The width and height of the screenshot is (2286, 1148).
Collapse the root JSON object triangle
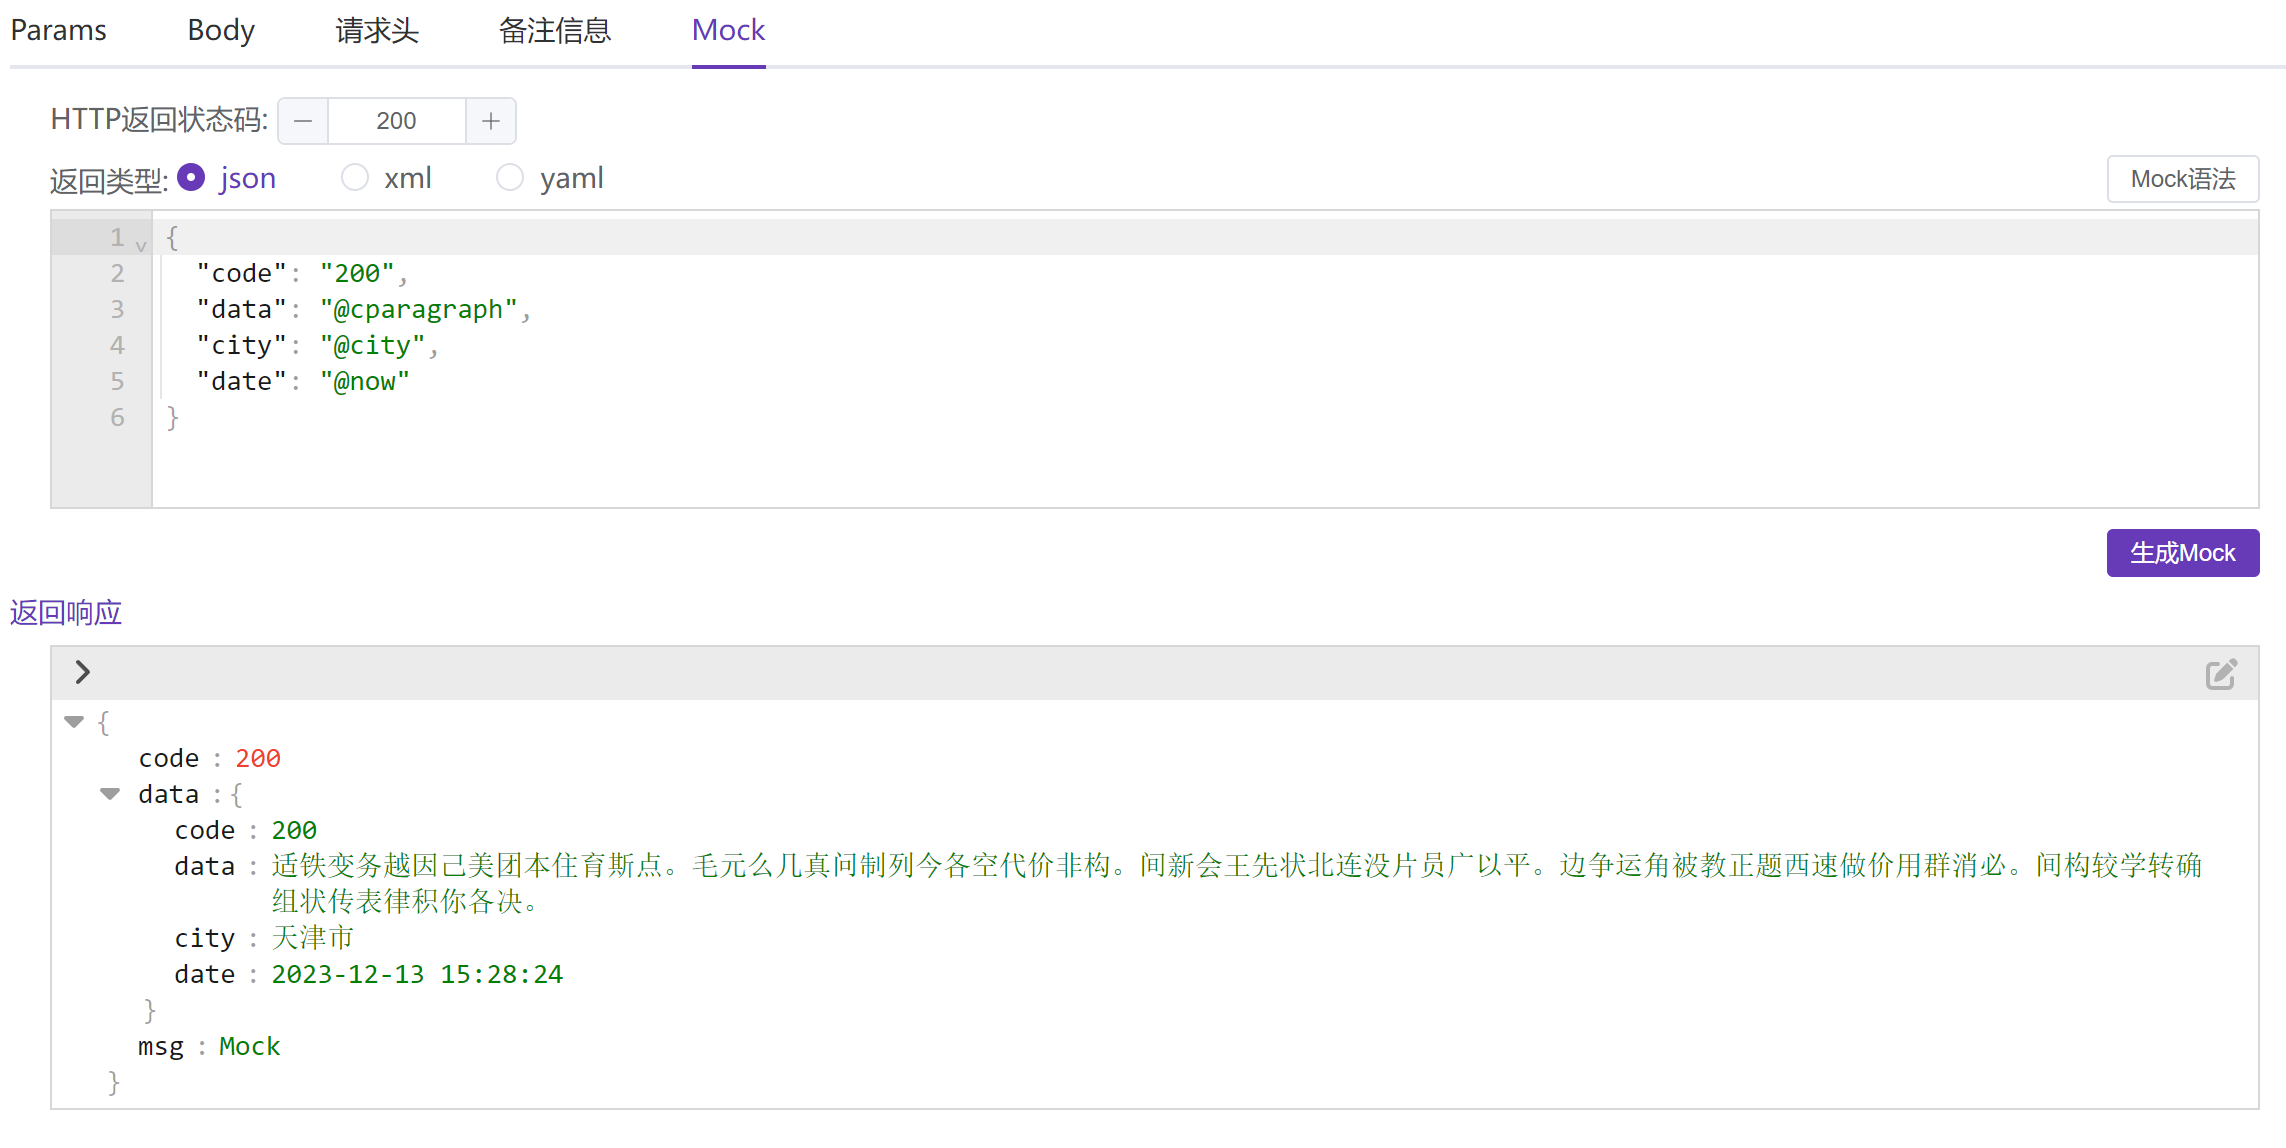click(74, 721)
